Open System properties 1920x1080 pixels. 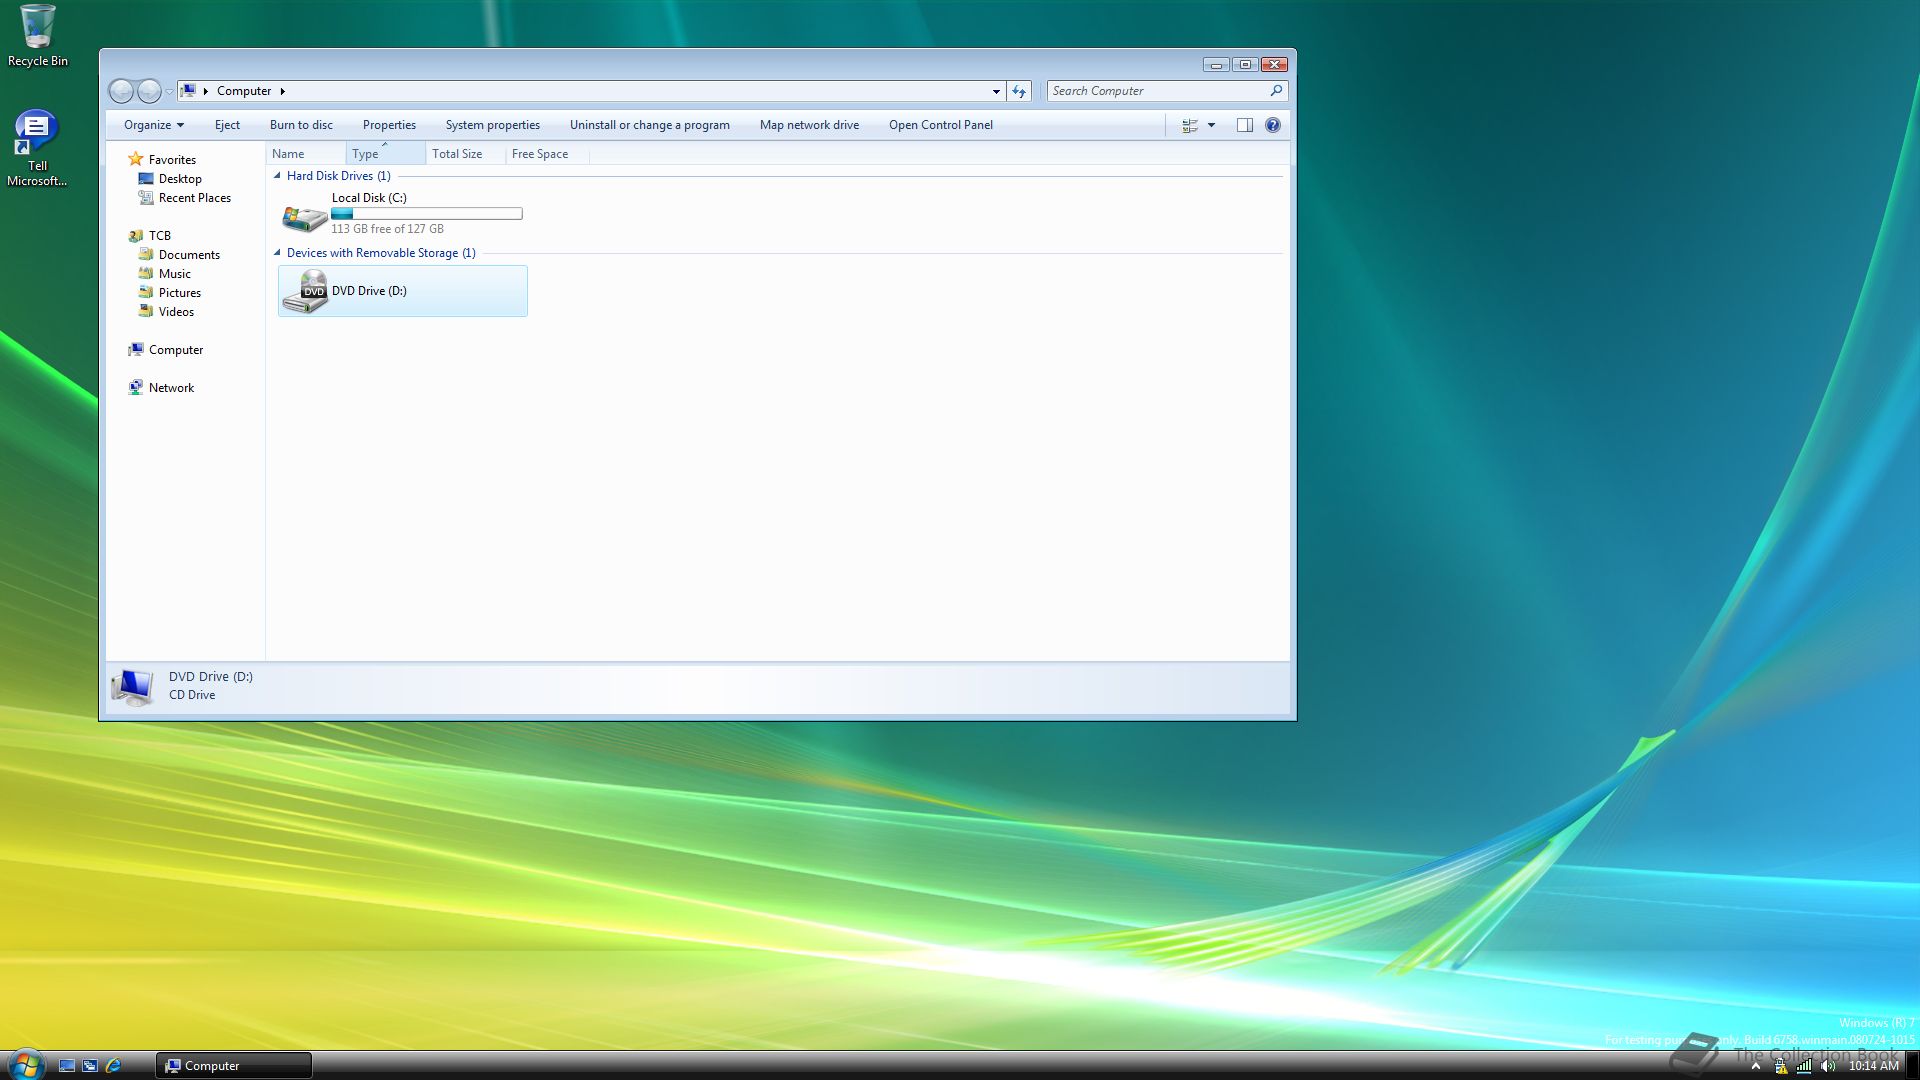(x=493, y=125)
